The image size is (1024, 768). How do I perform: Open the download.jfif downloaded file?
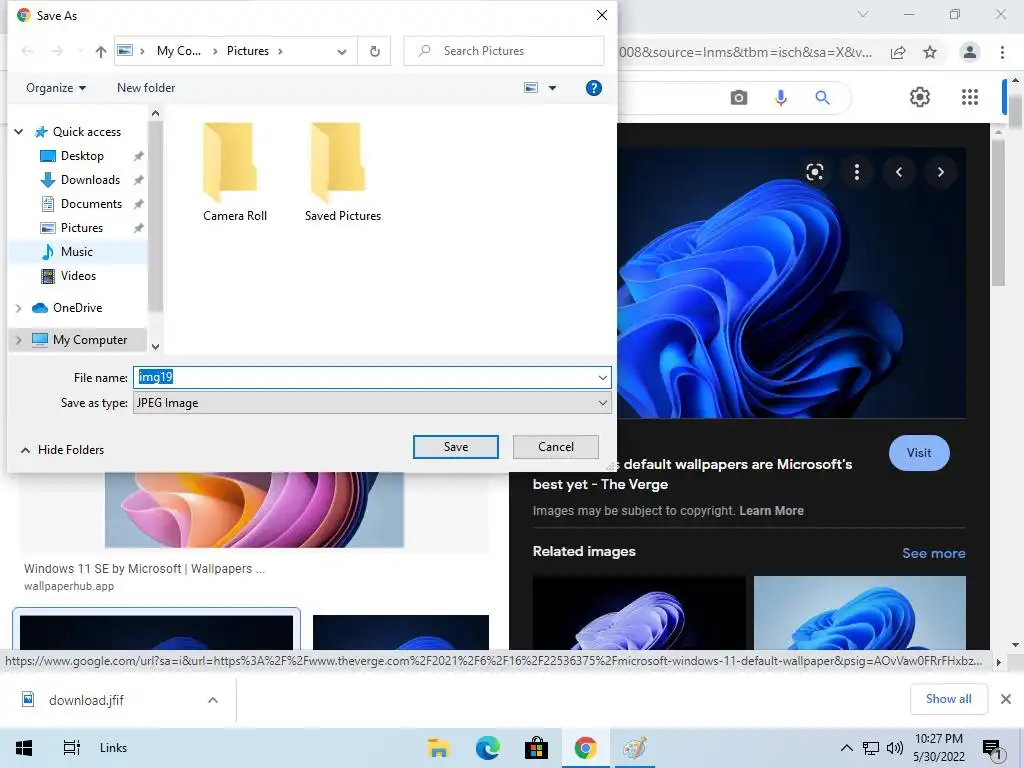(x=85, y=700)
